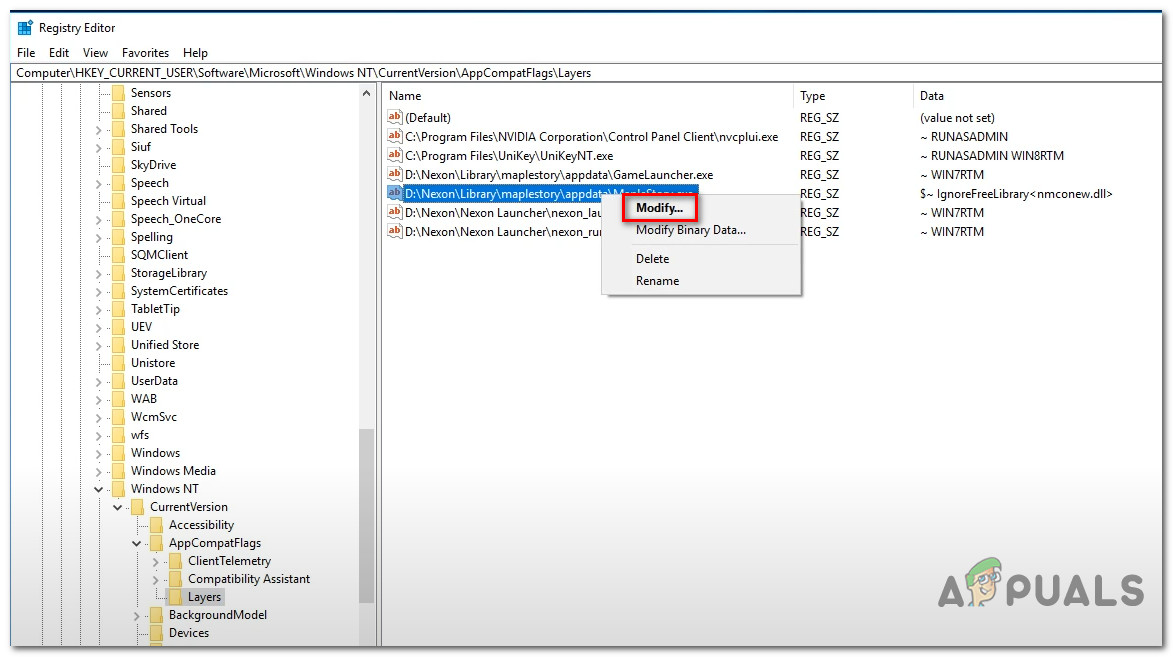The width and height of the screenshot is (1173, 657).
Task: Click the Devices folder icon
Action: point(156,632)
